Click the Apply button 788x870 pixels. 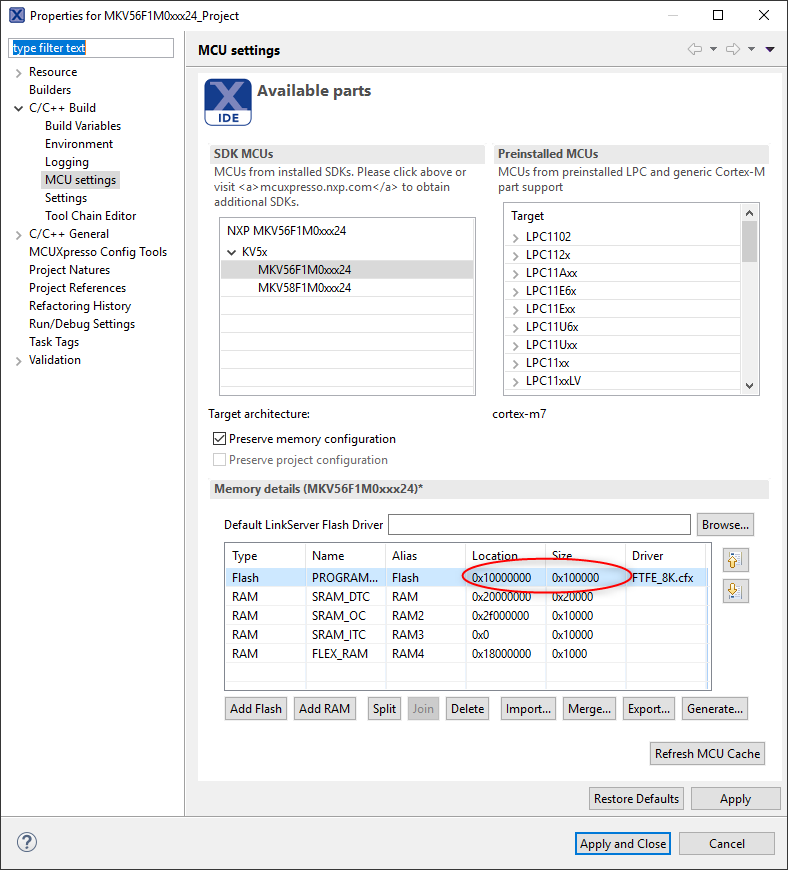(735, 798)
